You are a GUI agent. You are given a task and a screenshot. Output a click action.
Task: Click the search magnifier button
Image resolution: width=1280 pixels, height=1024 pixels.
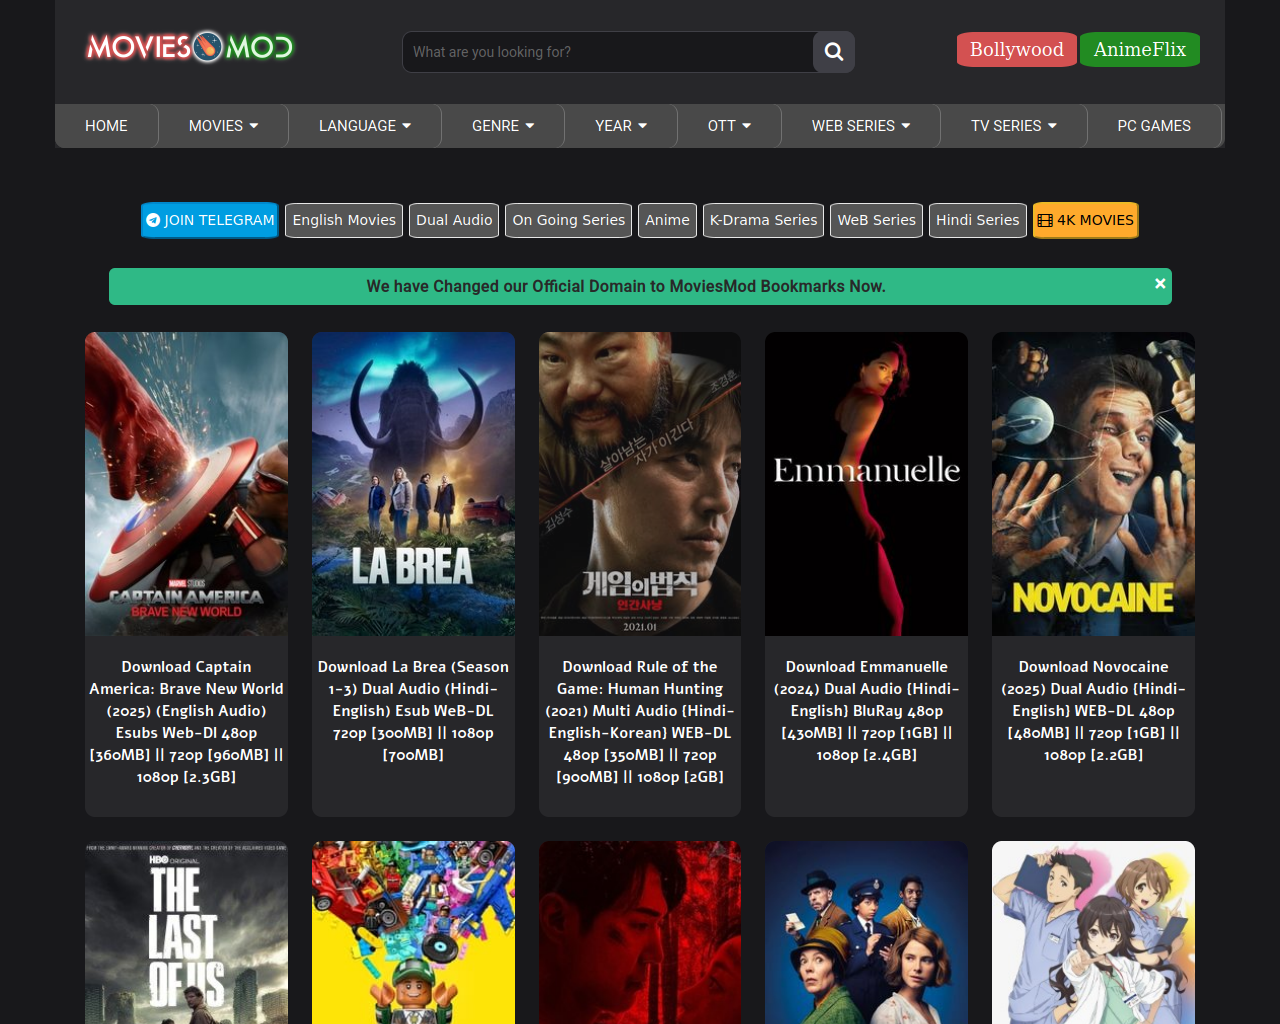pyautogui.click(x=834, y=52)
